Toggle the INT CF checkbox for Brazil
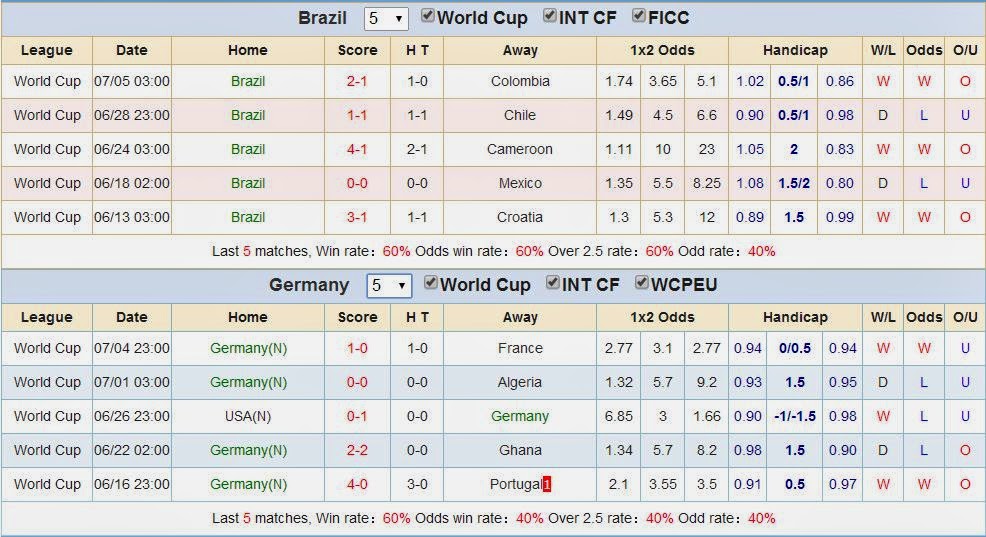This screenshot has width=986, height=537. (550, 16)
